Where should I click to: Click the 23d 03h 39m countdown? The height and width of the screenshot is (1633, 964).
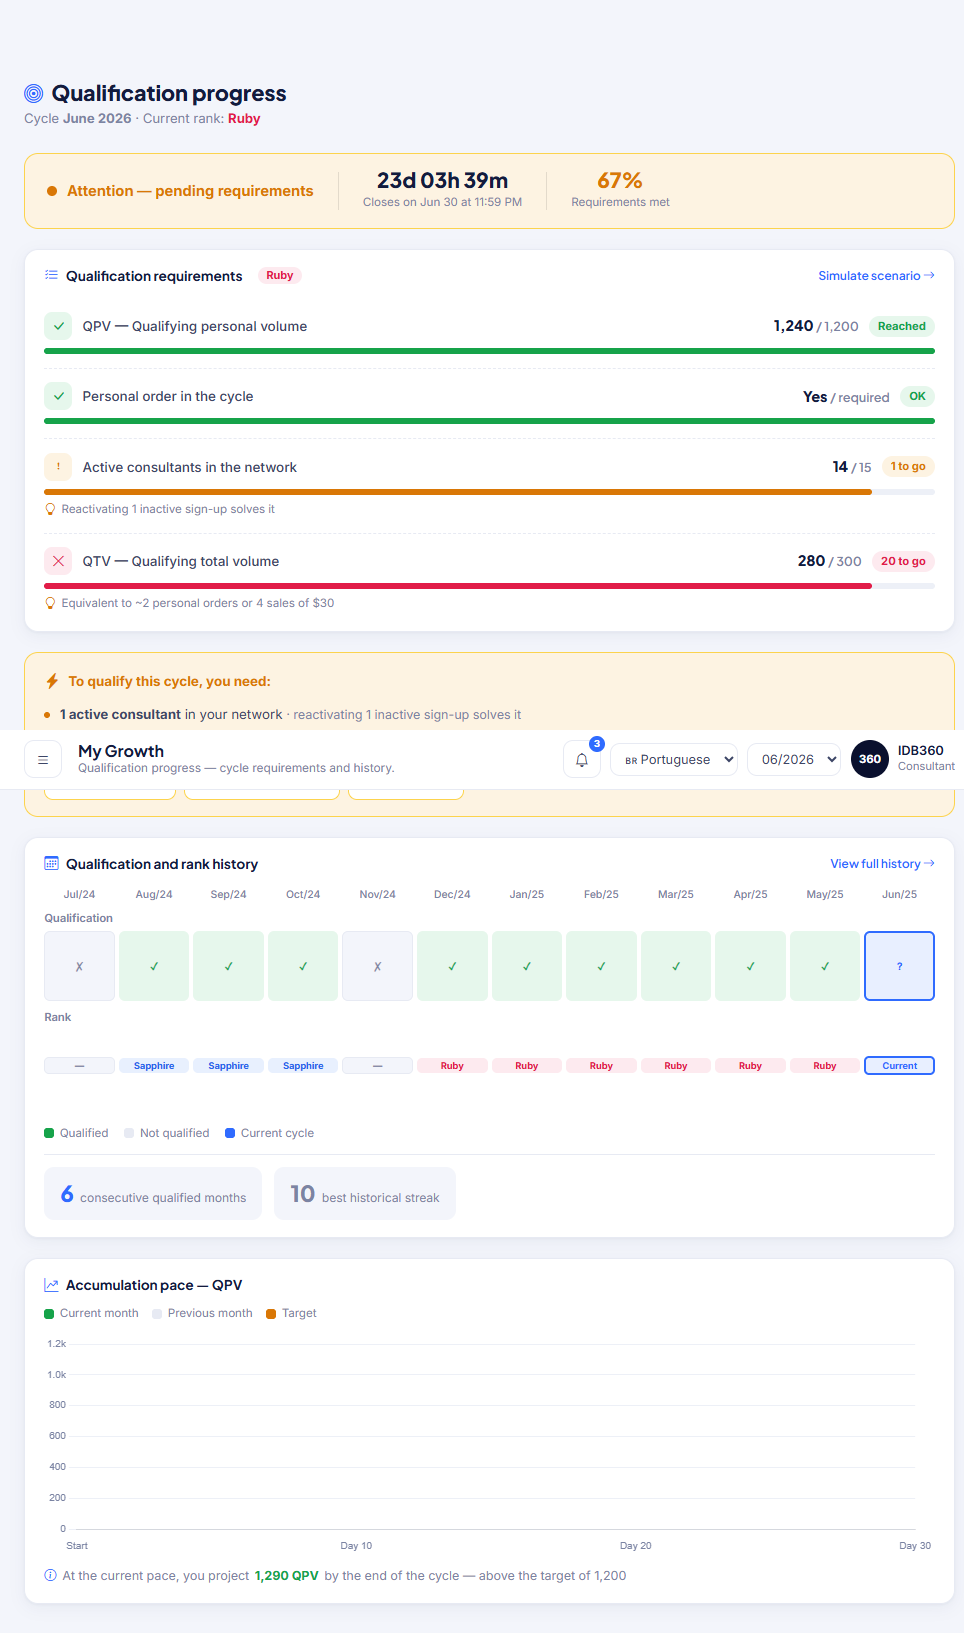442,181
